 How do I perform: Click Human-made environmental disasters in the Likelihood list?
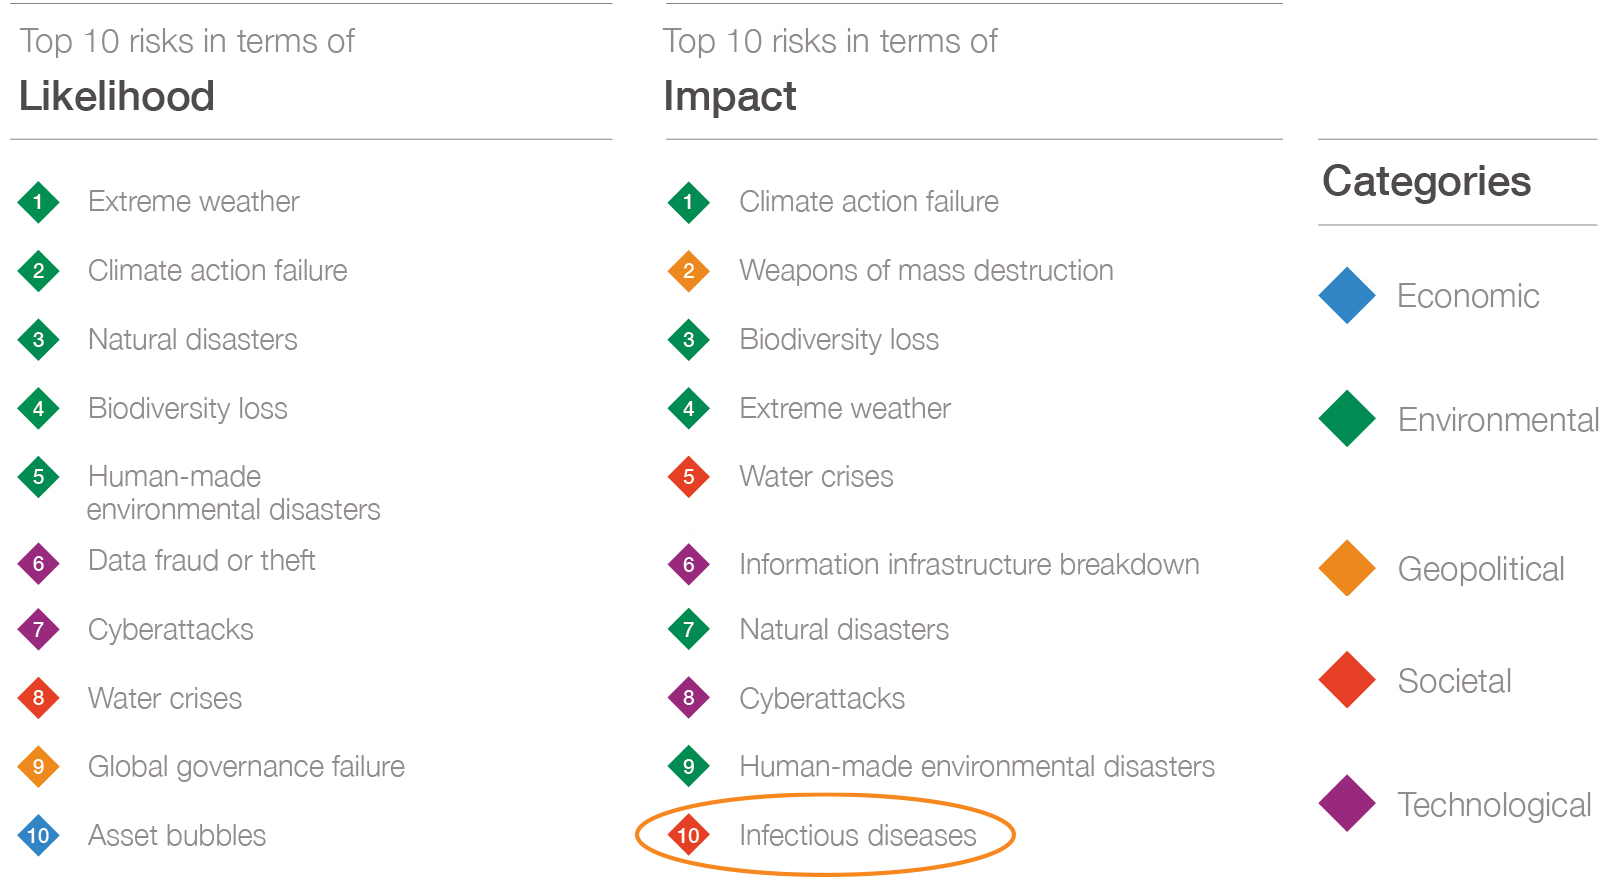pos(234,493)
